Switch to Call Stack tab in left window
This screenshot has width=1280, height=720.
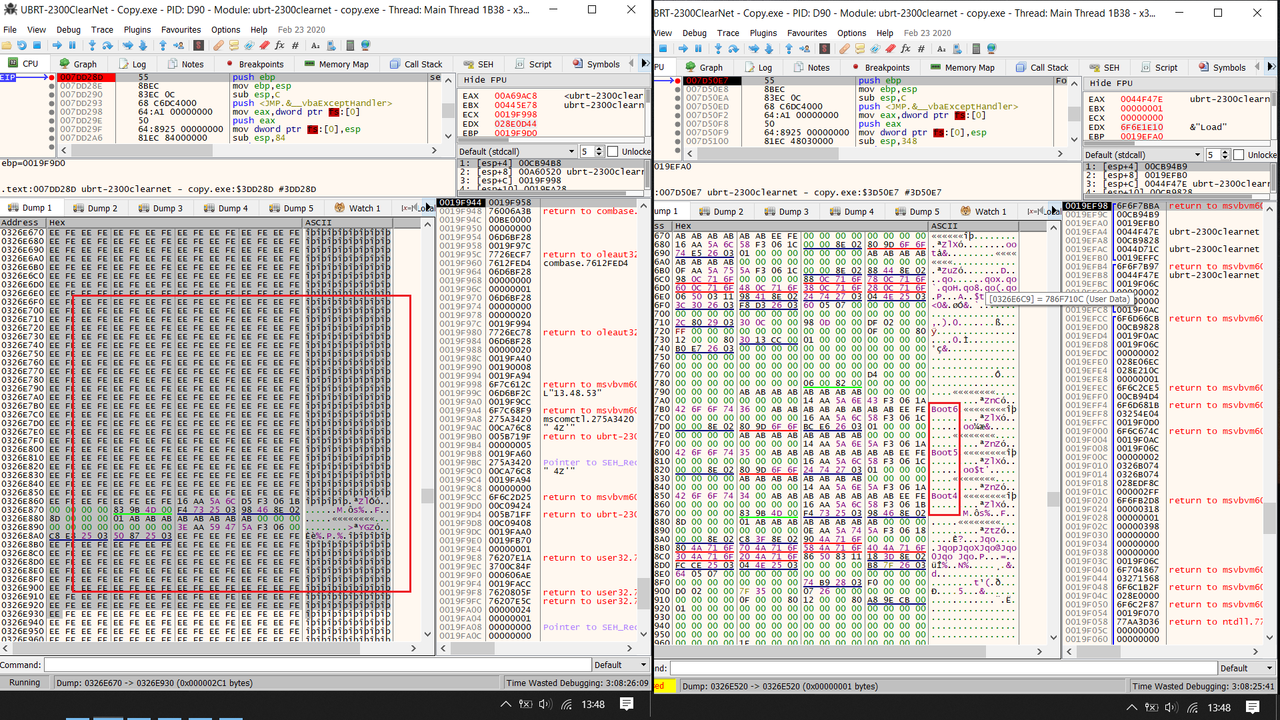click(x=415, y=64)
